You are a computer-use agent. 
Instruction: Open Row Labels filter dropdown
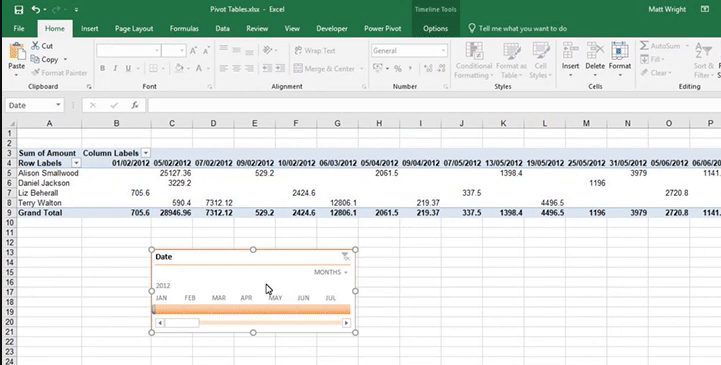coord(76,163)
